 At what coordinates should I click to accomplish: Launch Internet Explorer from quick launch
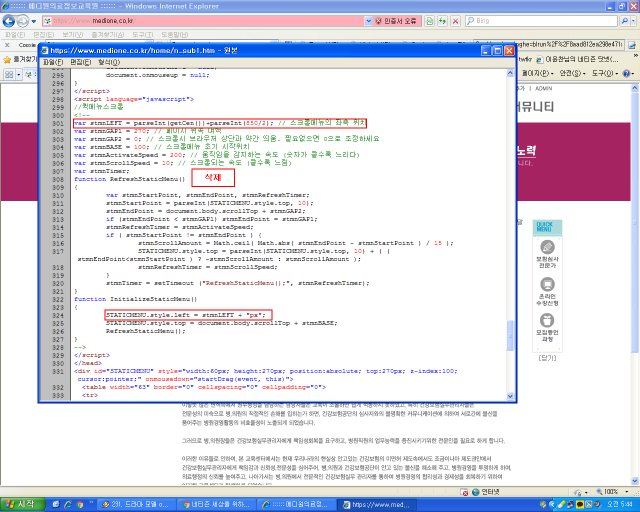(68, 505)
